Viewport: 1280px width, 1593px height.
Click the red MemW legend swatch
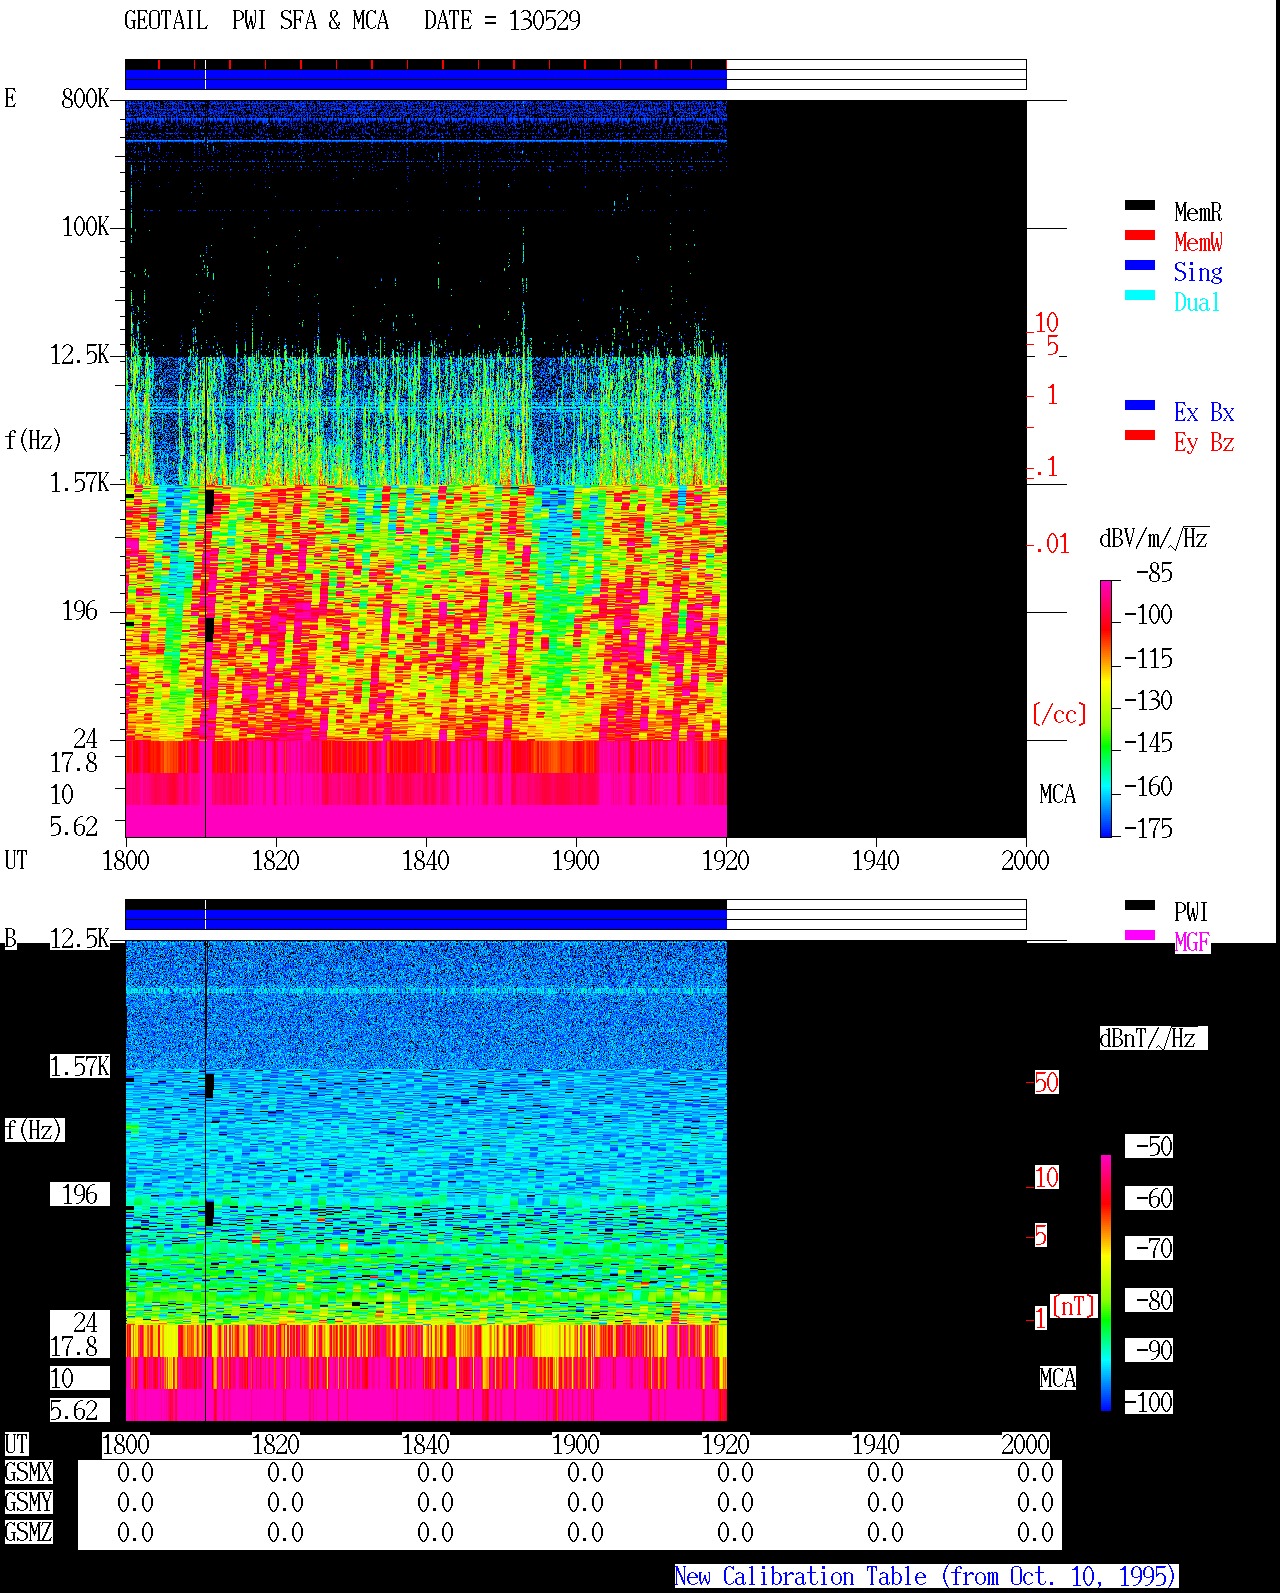click(x=1139, y=235)
